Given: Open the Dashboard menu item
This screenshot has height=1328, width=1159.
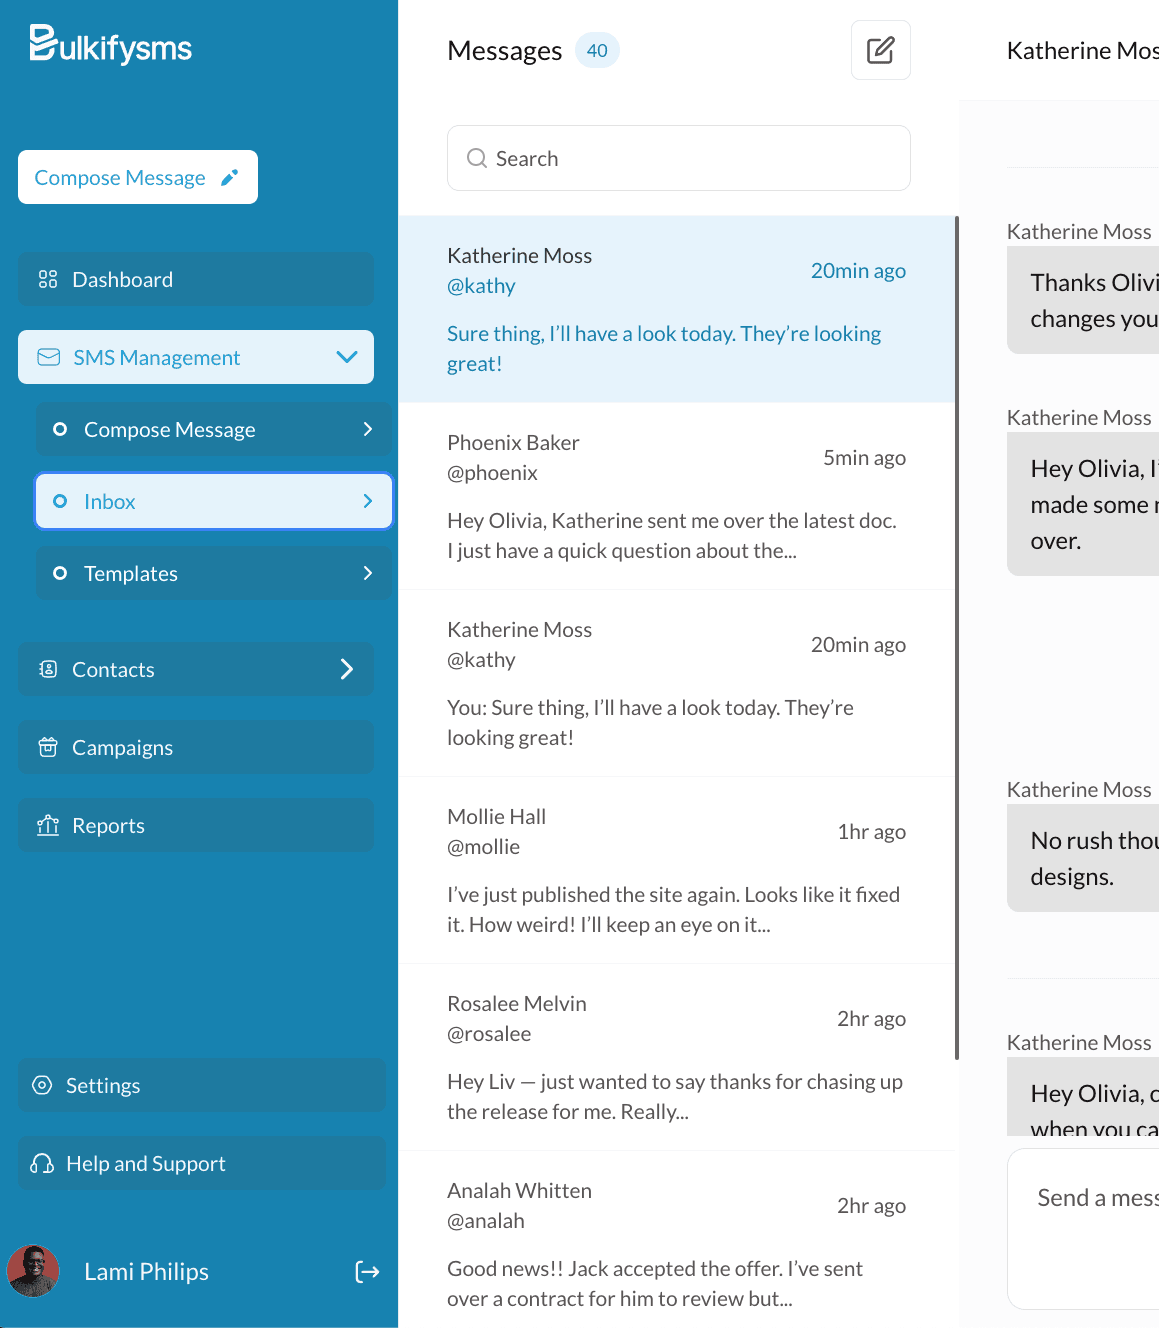Looking at the screenshot, I should pyautogui.click(x=196, y=279).
